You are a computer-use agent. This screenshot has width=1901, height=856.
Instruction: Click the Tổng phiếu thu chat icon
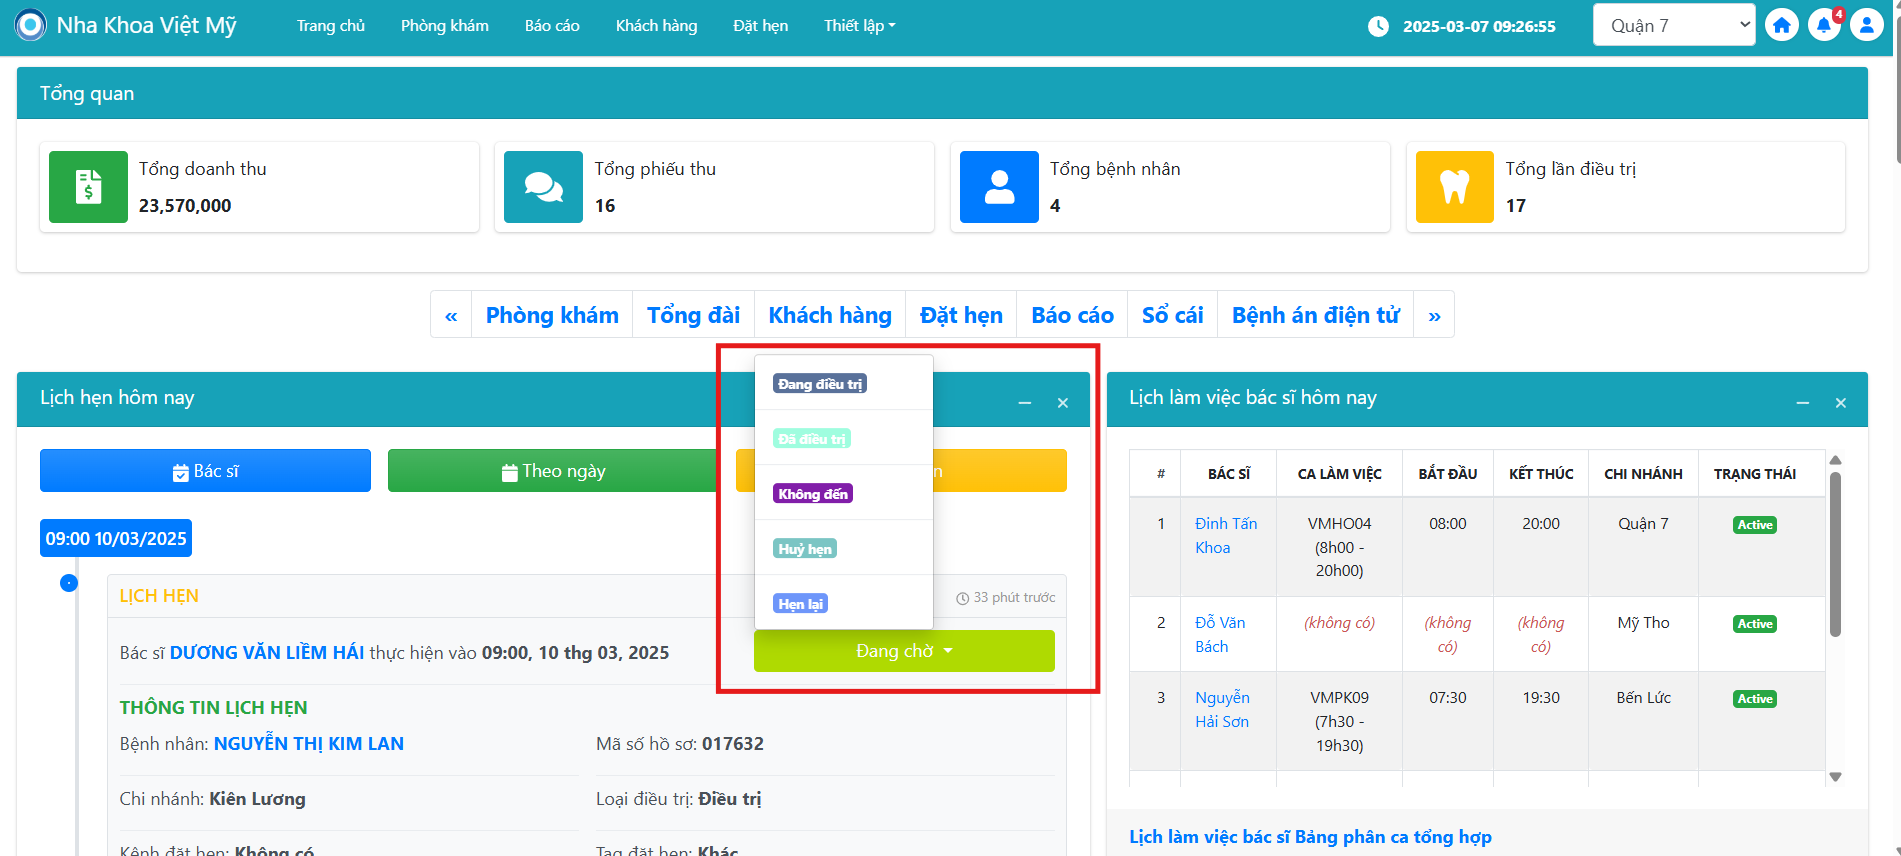tap(543, 187)
